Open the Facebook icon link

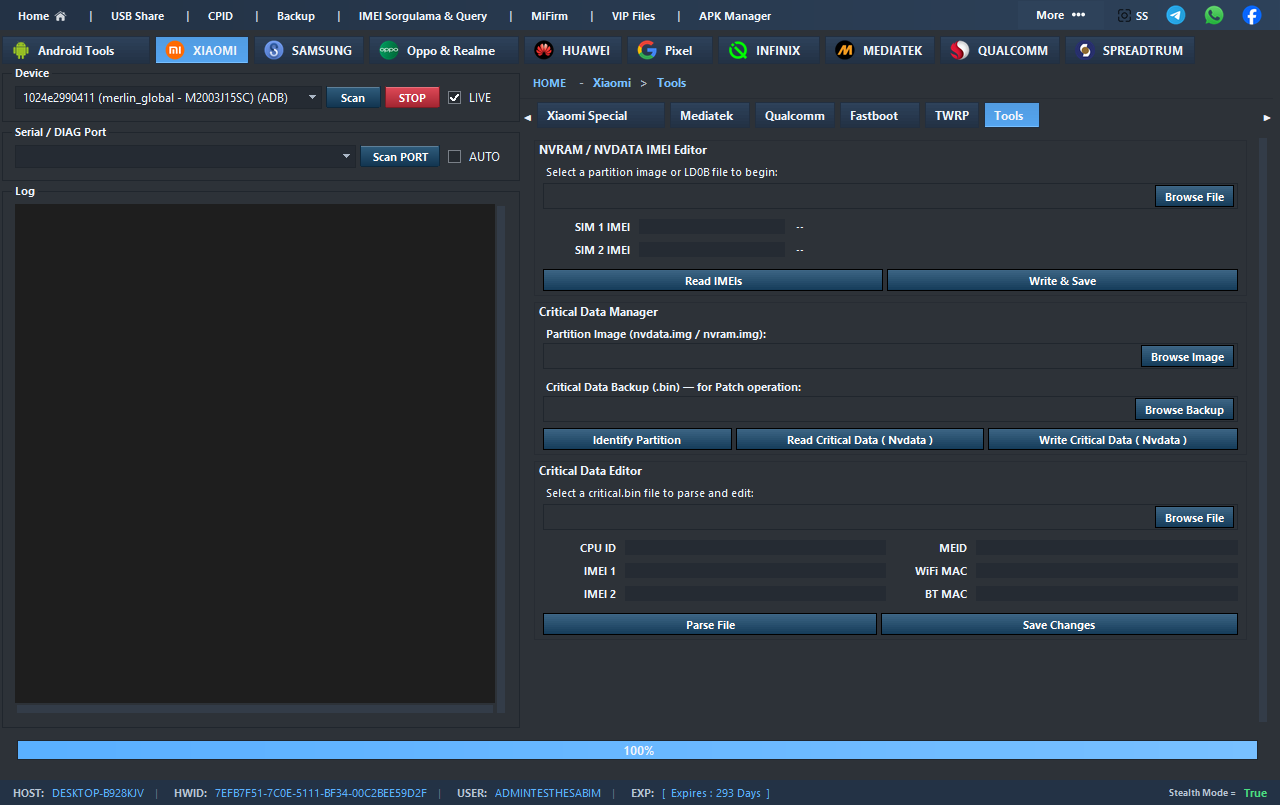pos(1251,15)
